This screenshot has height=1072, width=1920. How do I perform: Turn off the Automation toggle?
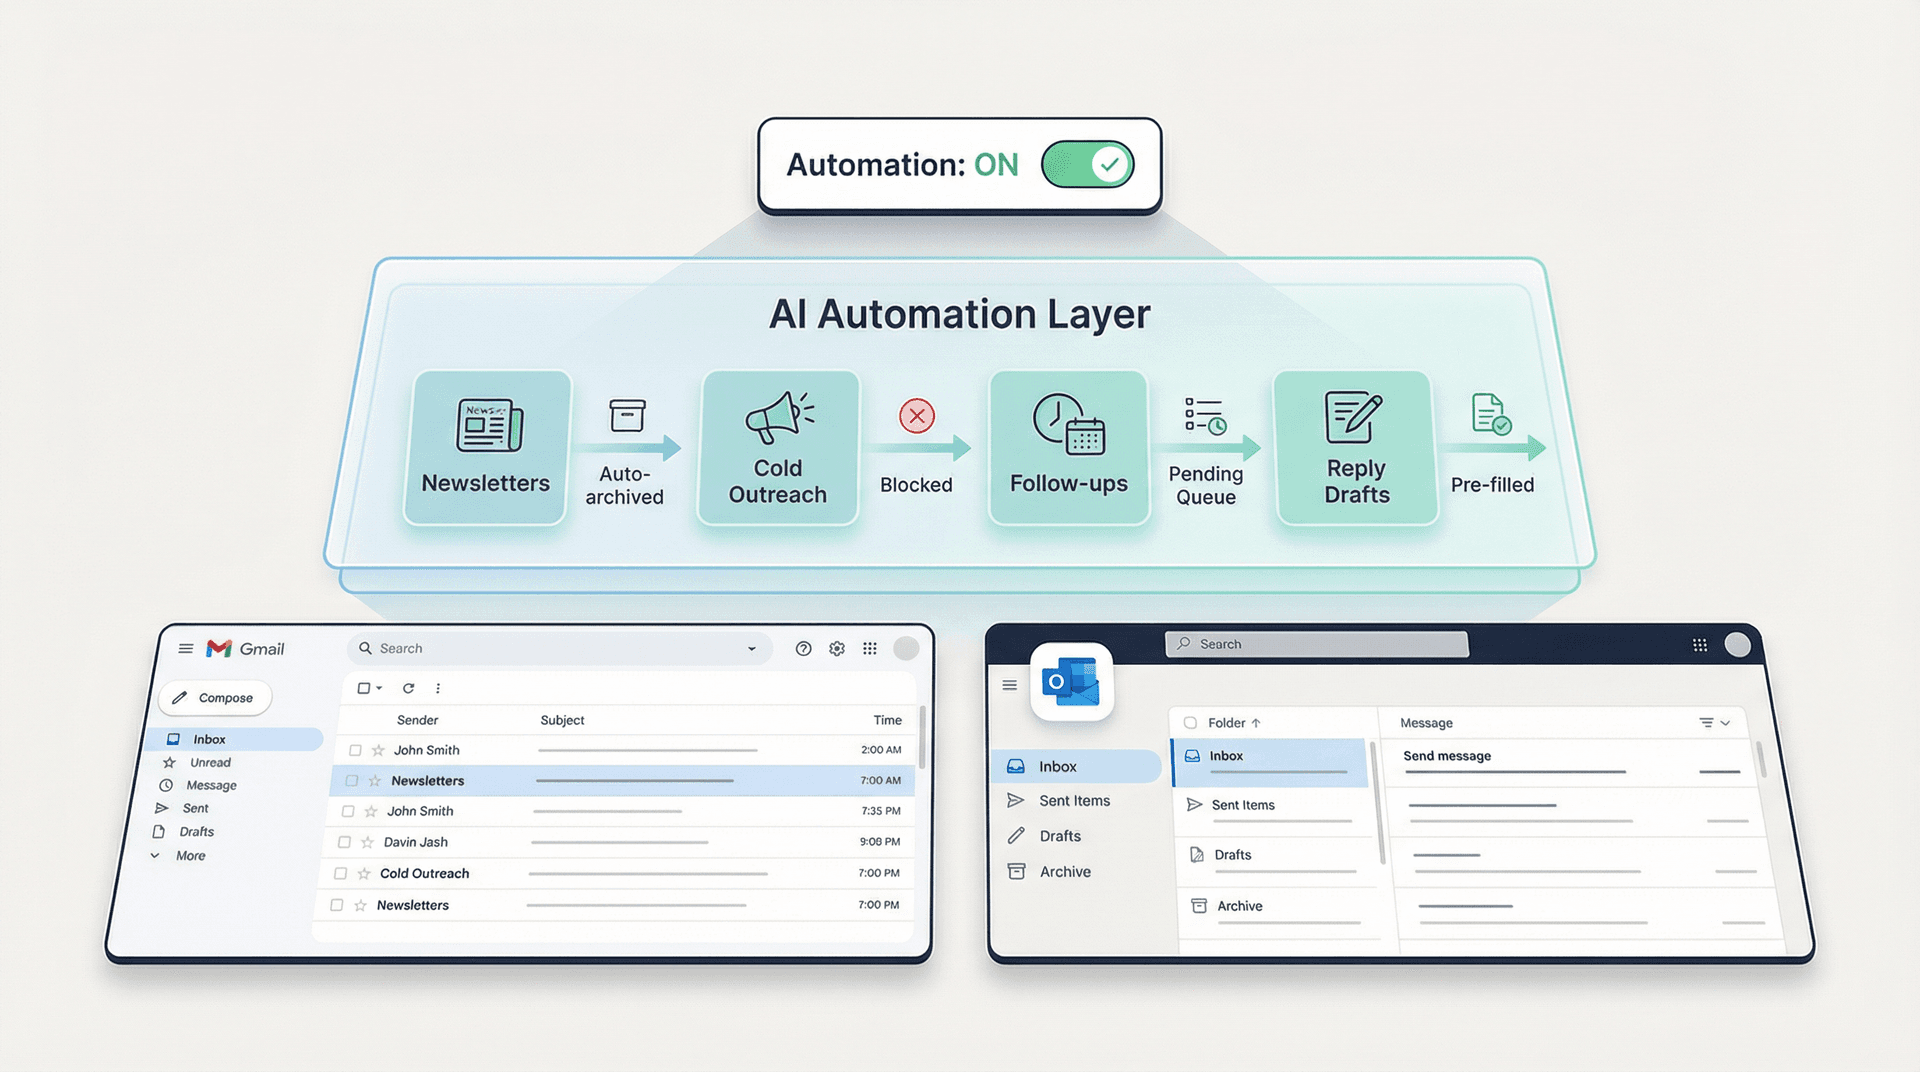coord(1087,165)
